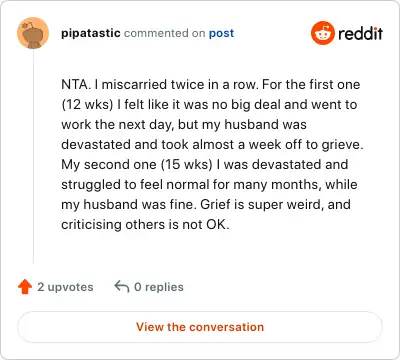Click the vertical comment thread line
This screenshot has width=400, height=360.
point(33,156)
